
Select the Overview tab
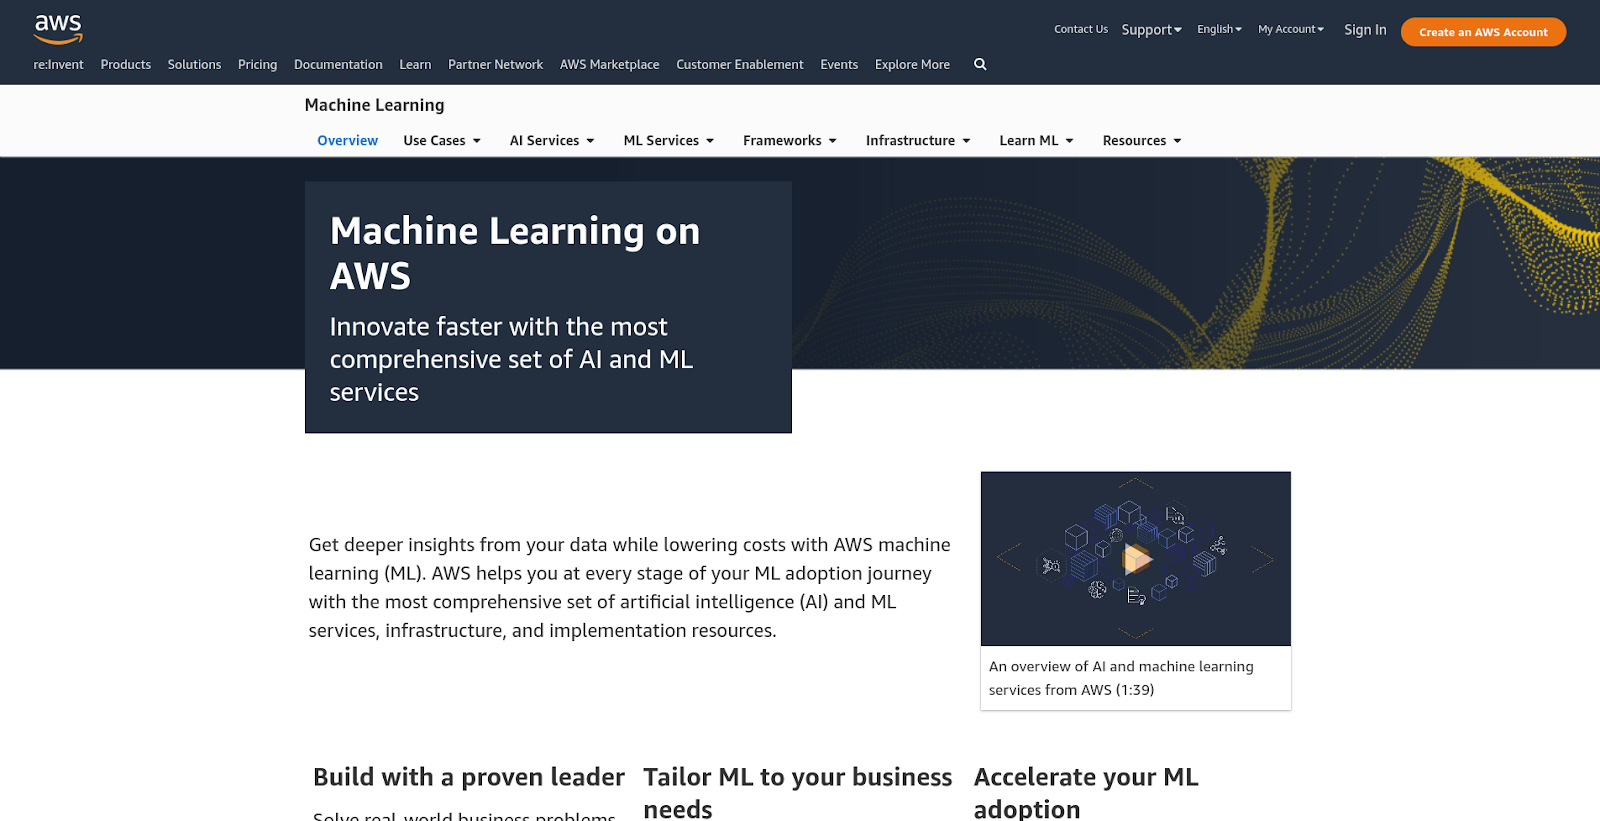(x=347, y=141)
